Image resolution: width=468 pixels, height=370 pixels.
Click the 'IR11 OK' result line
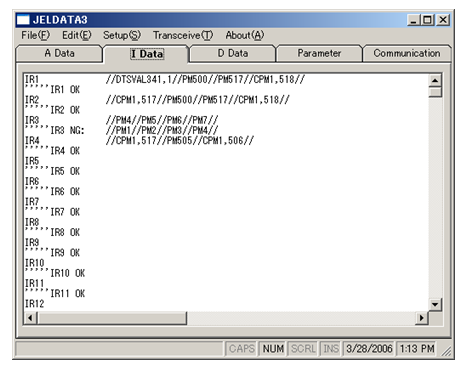(x=68, y=293)
